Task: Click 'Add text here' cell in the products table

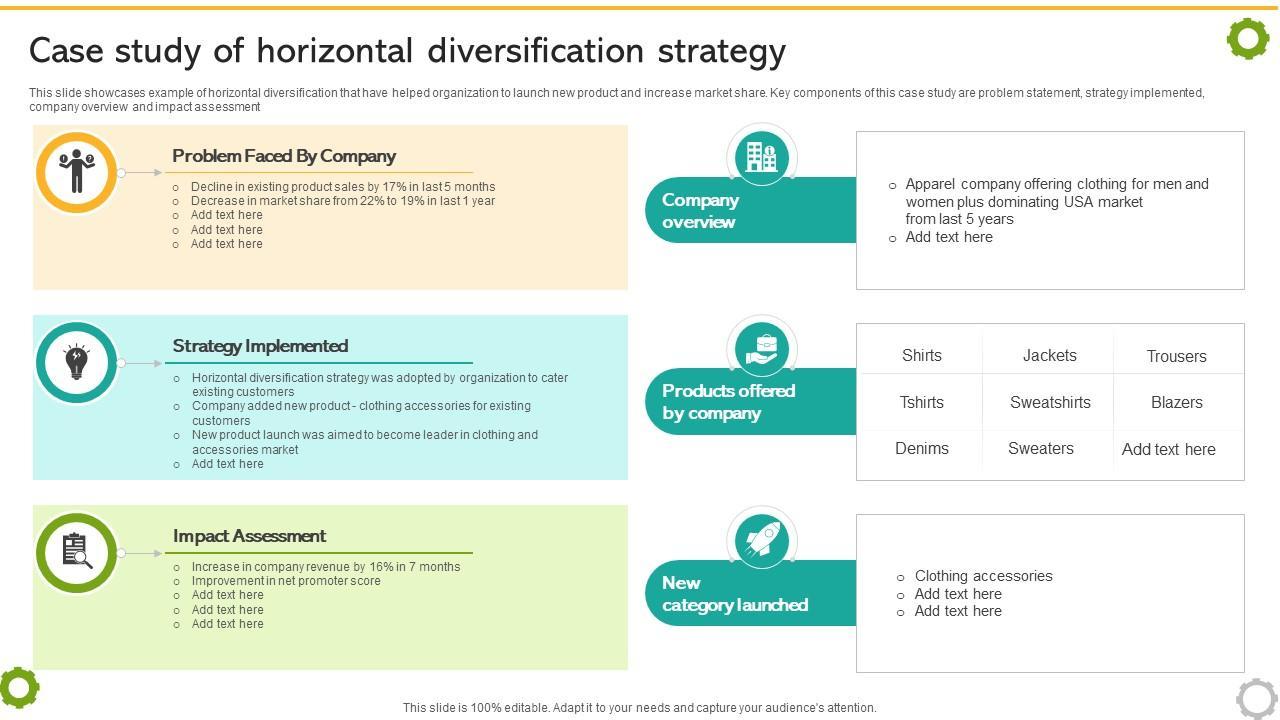Action: pos(1169,449)
